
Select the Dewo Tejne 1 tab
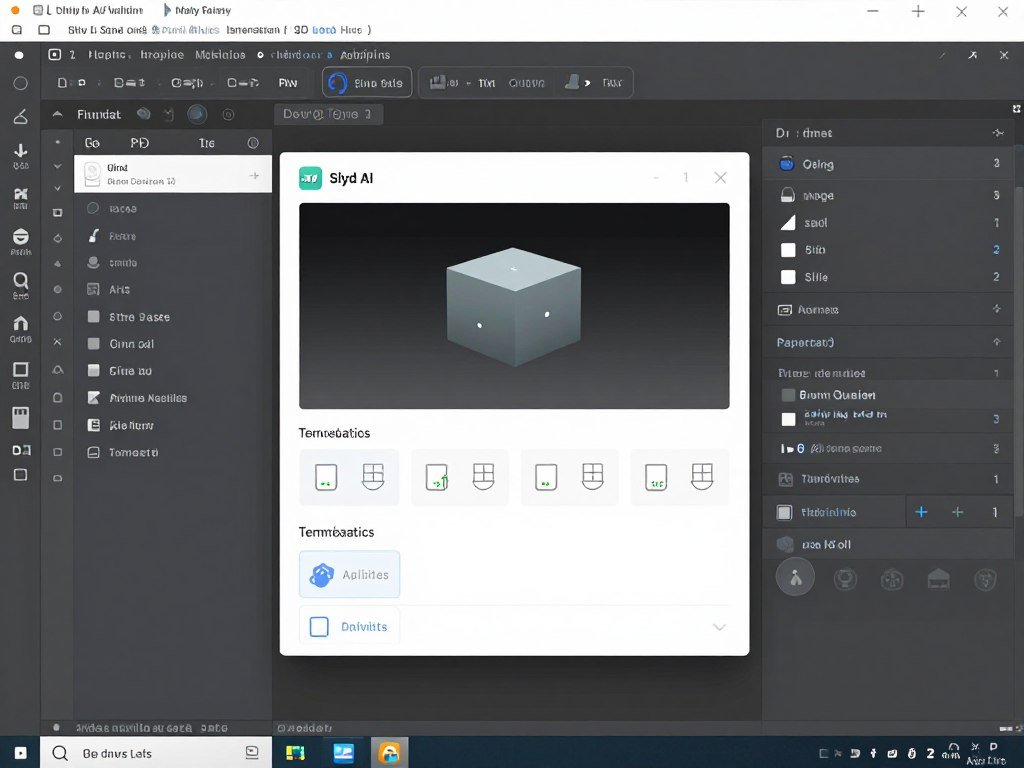(328, 114)
